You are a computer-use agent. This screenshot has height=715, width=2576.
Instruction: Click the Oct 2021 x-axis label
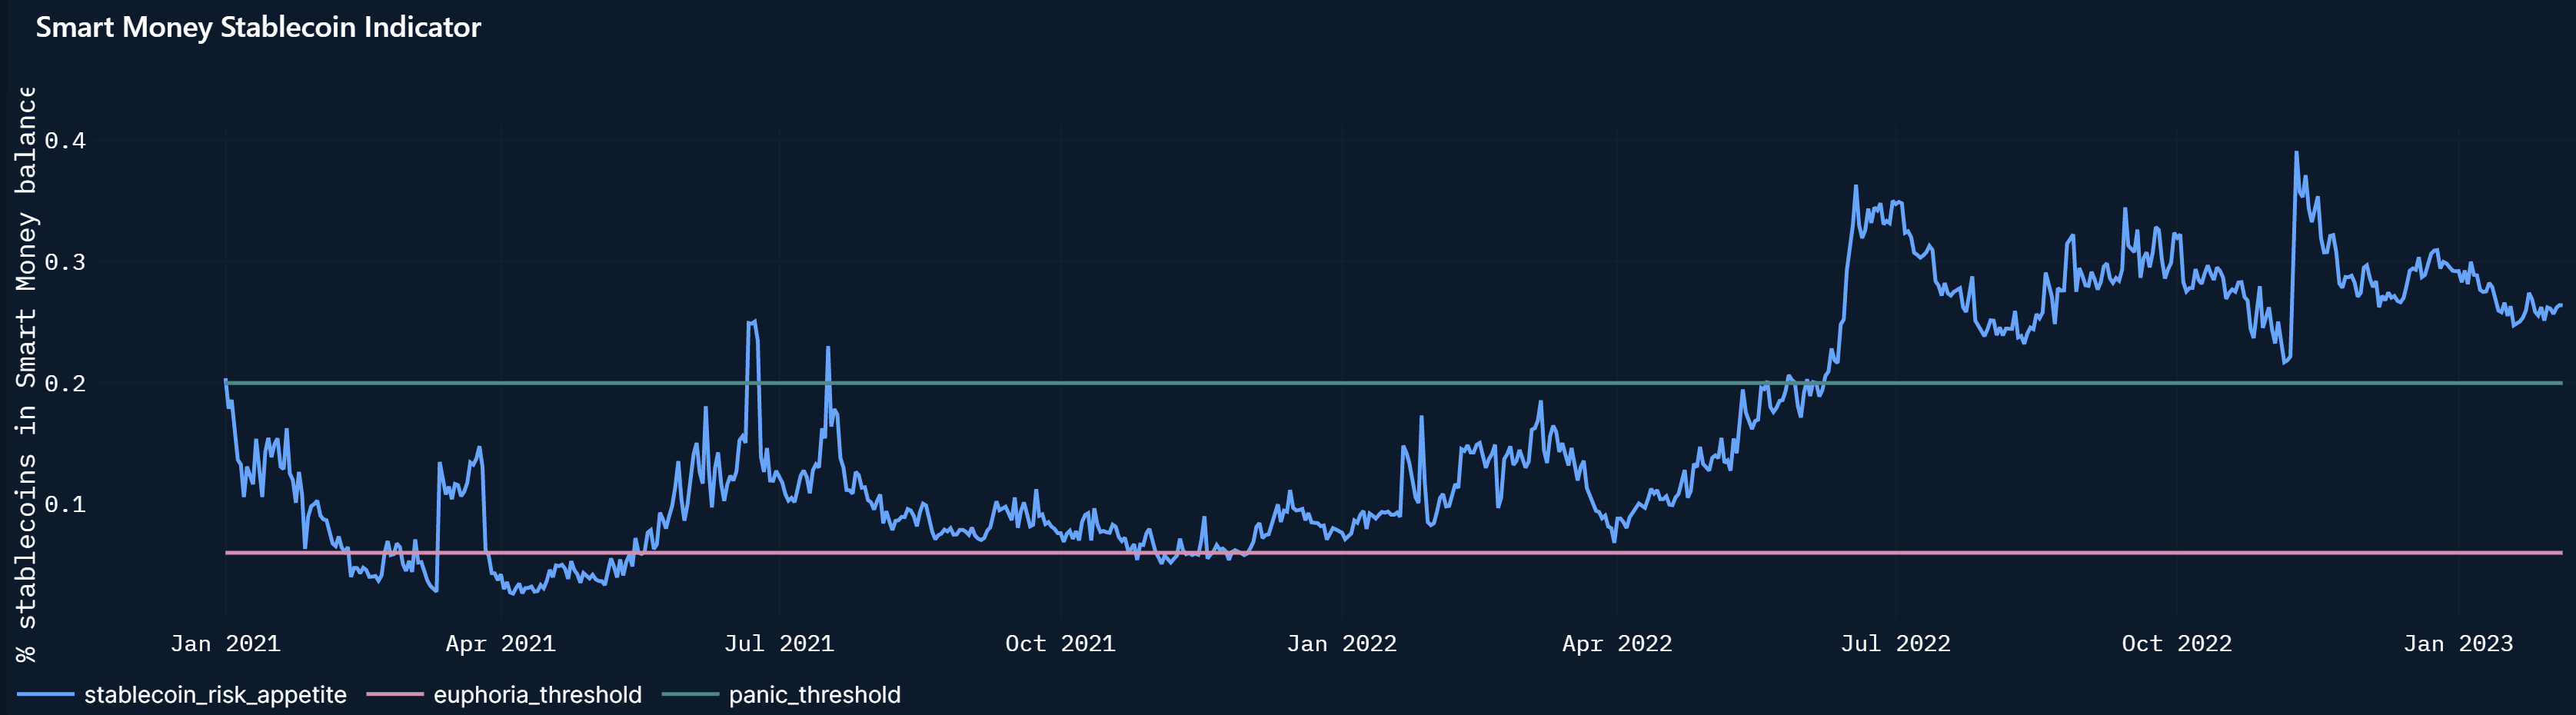[1060, 643]
